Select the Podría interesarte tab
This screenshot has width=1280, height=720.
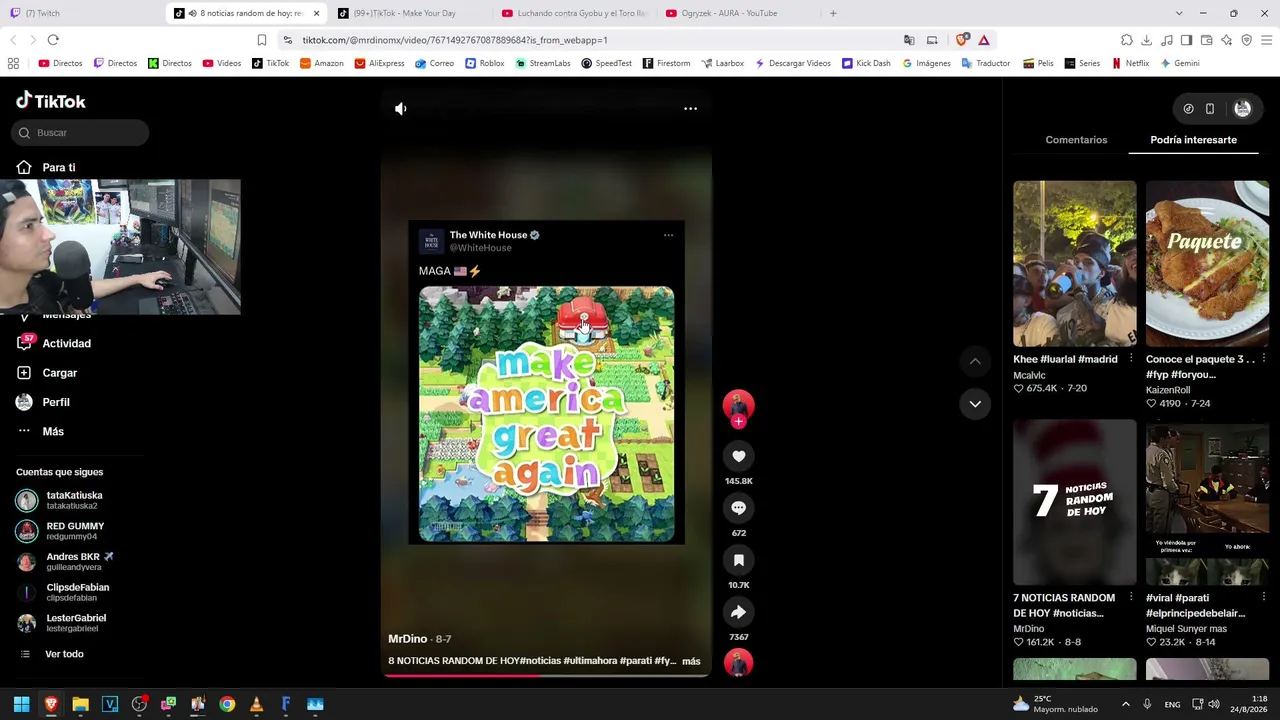1193,140
